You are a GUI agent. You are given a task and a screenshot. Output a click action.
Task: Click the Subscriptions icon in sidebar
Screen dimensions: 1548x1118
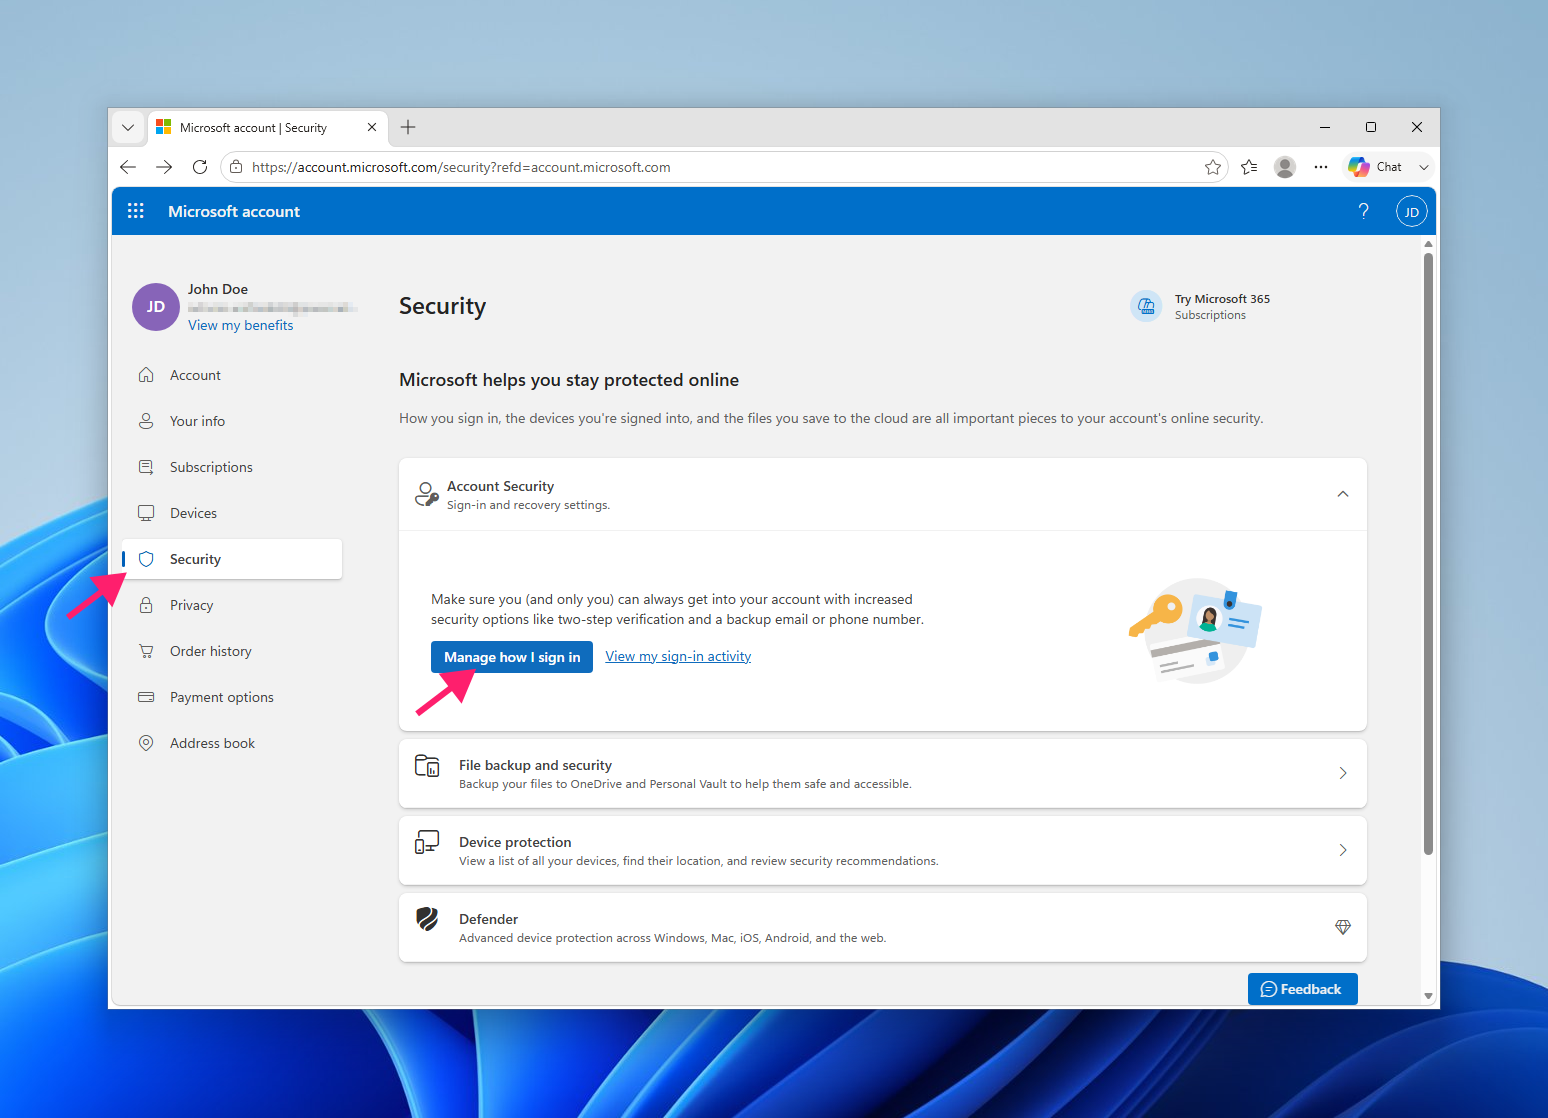point(146,467)
